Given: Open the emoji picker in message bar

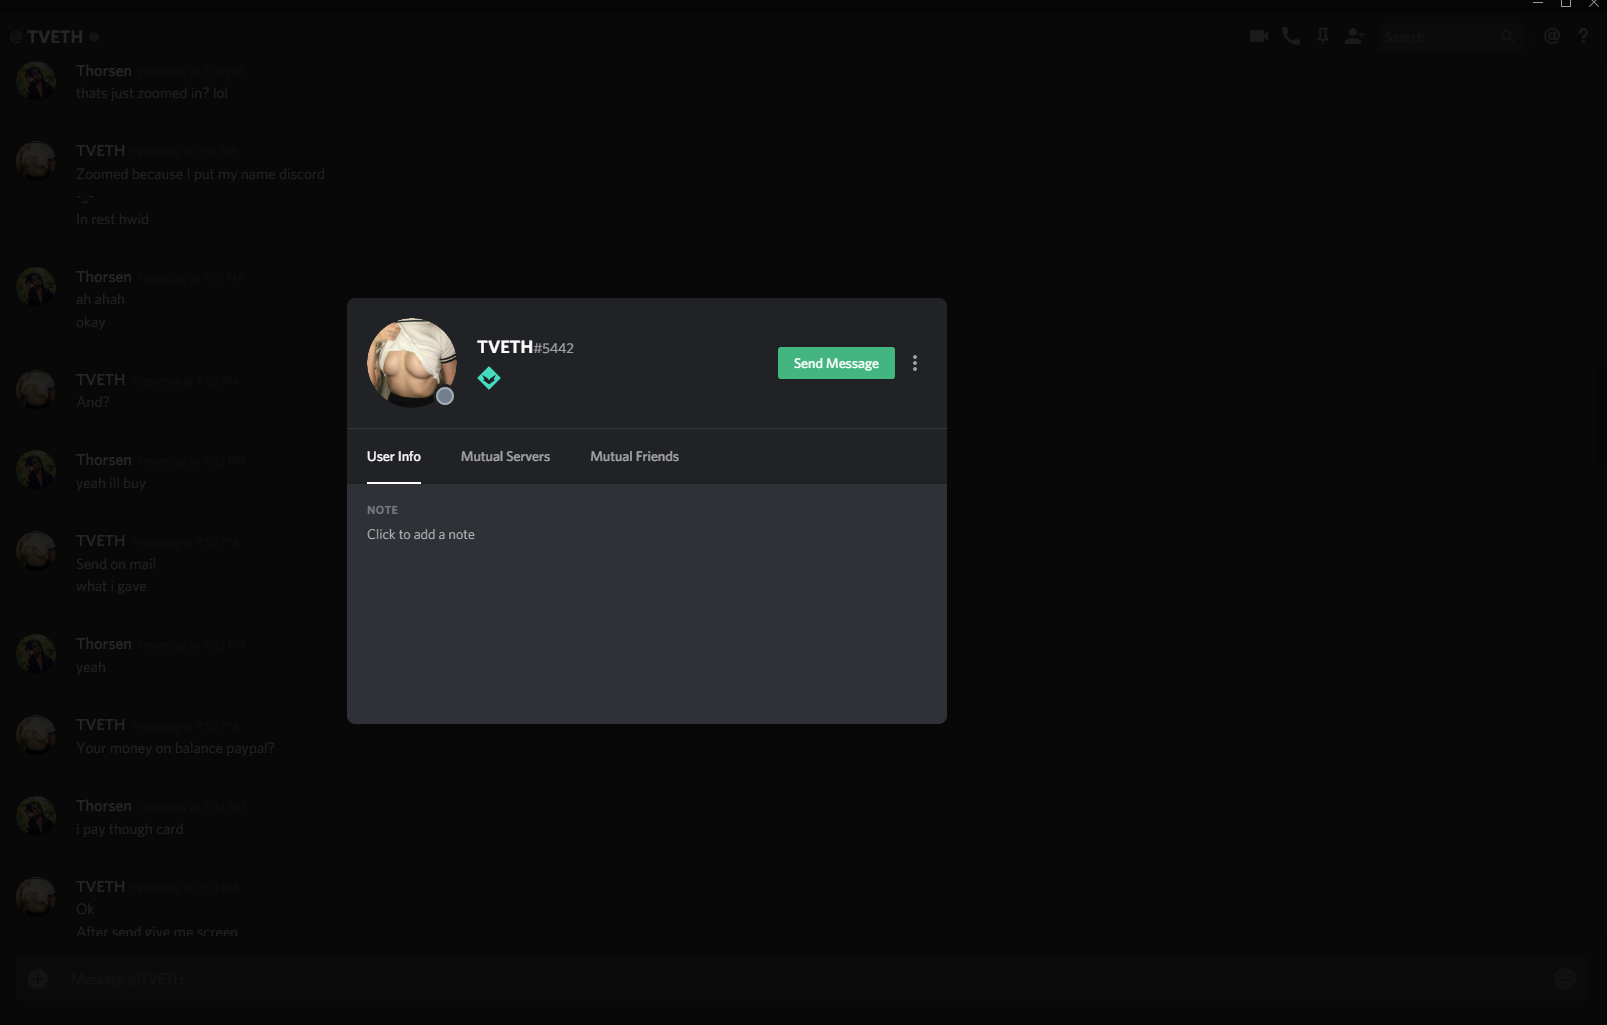Looking at the screenshot, I should point(1565,979).
